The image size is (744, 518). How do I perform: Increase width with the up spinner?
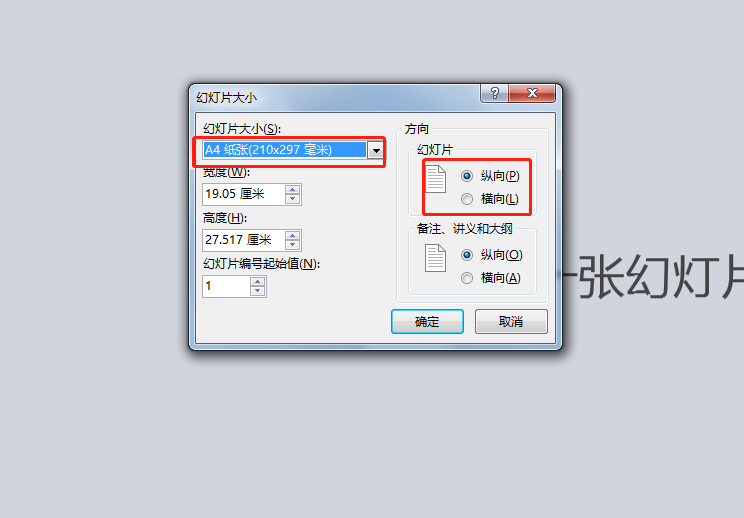point(293,190)
